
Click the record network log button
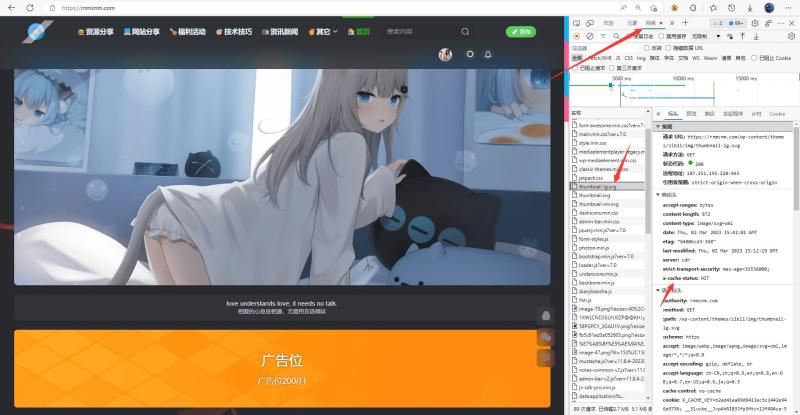577,36
